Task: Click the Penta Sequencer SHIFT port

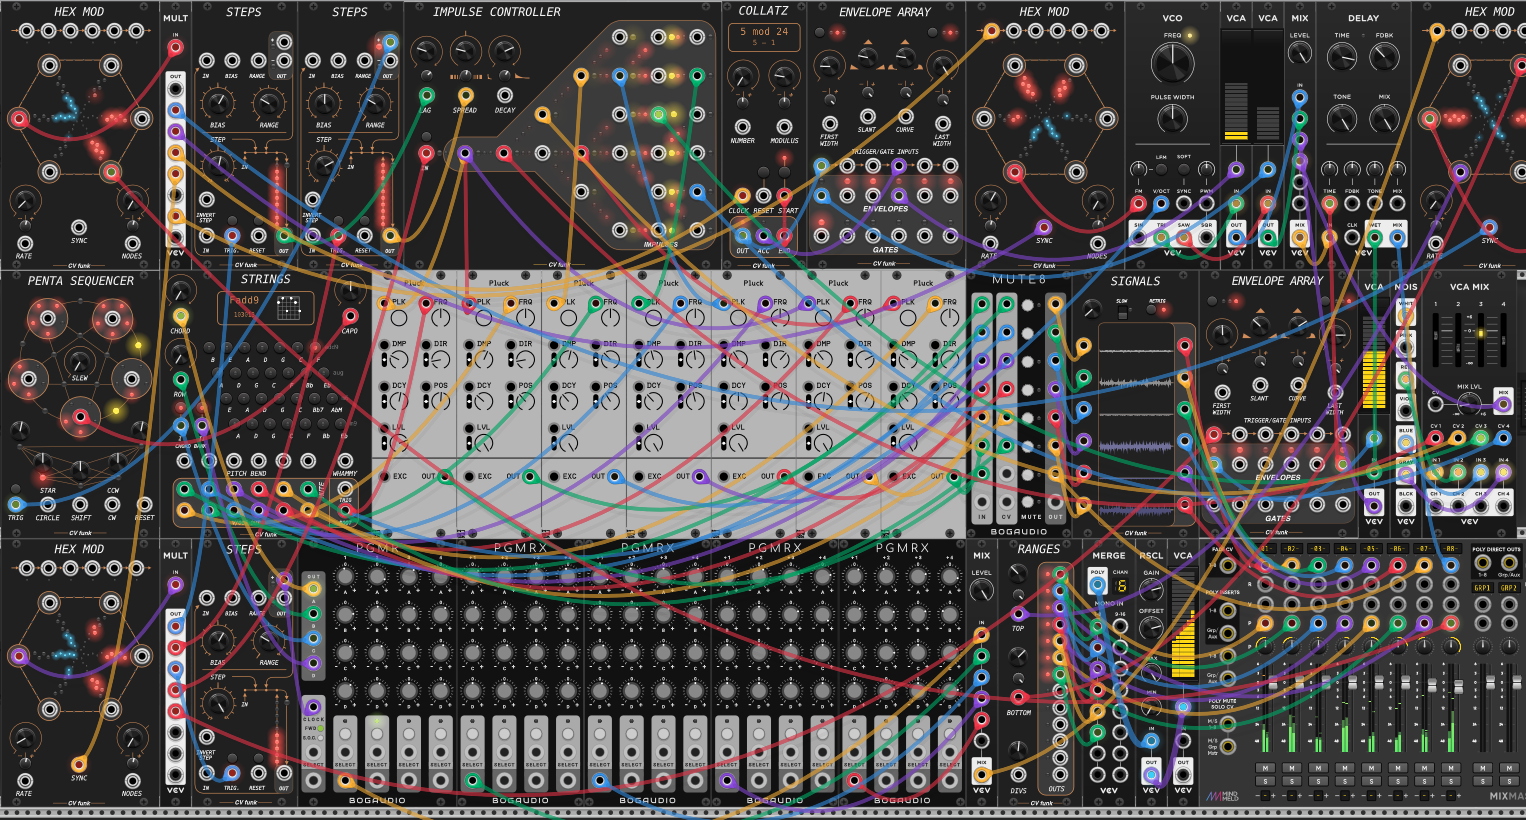Action: point(80,504)
